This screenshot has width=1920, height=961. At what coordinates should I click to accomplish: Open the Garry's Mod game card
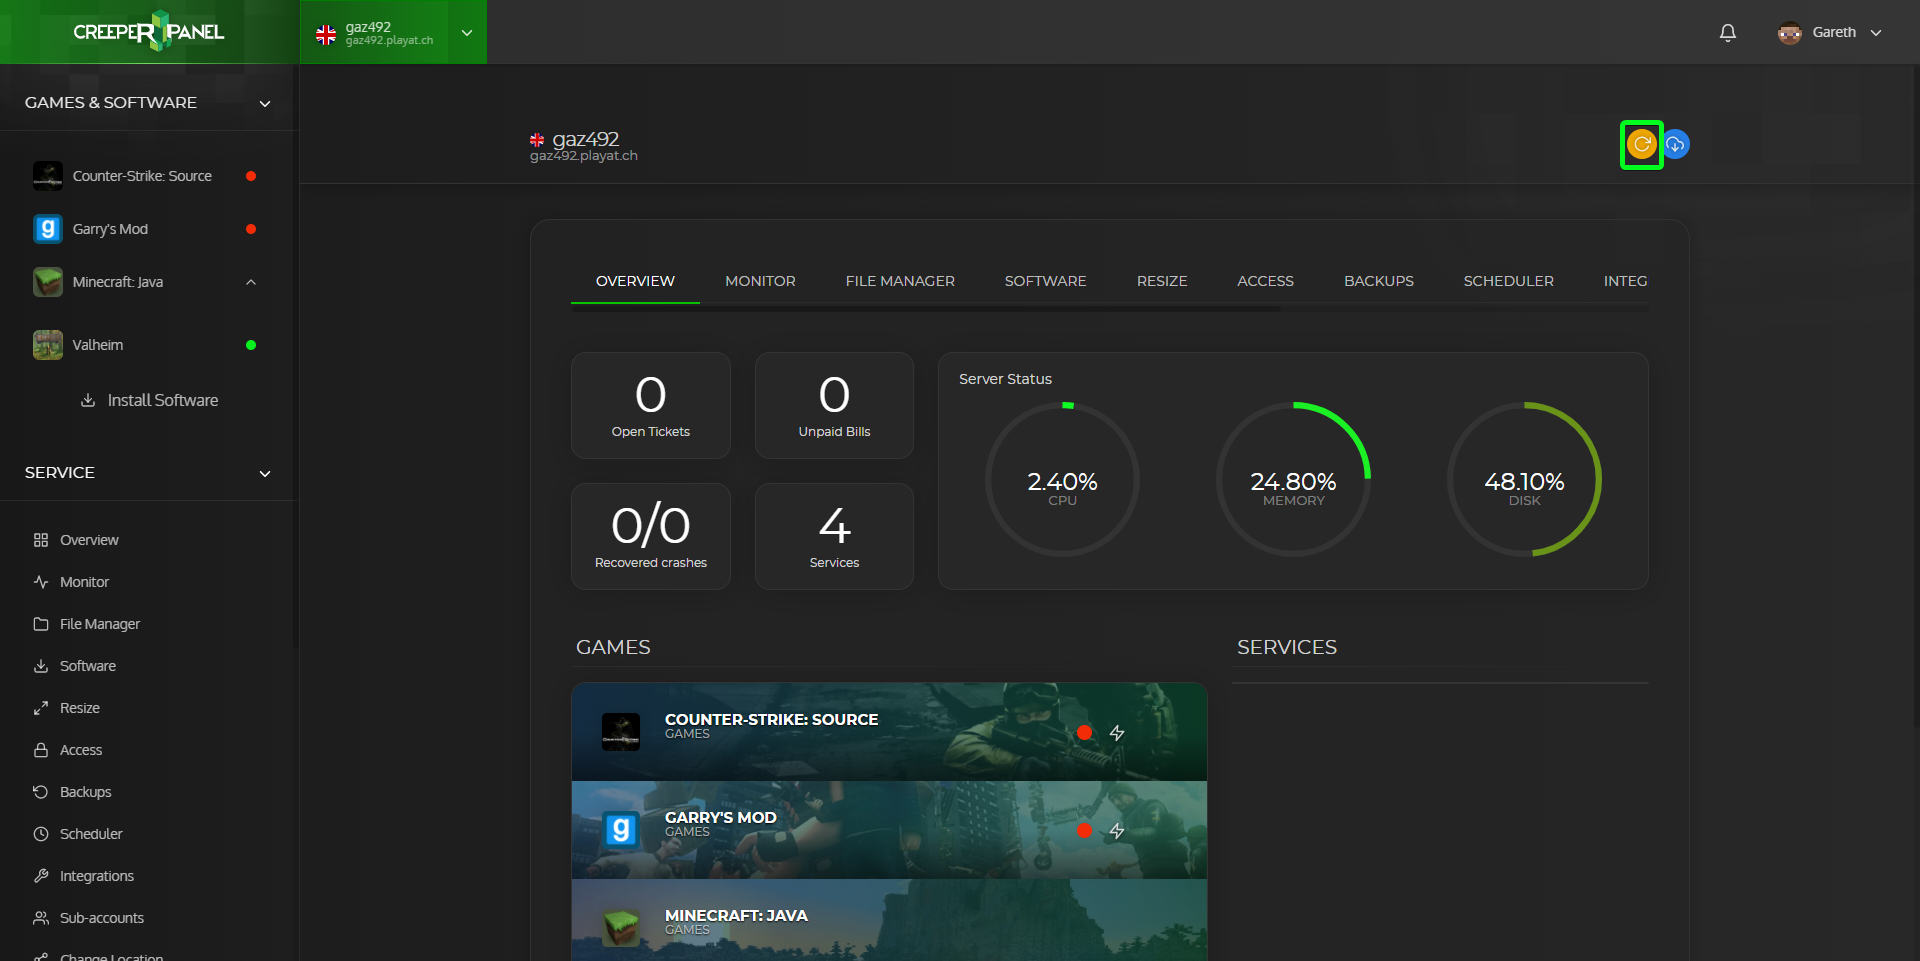(x=889, y=830)
